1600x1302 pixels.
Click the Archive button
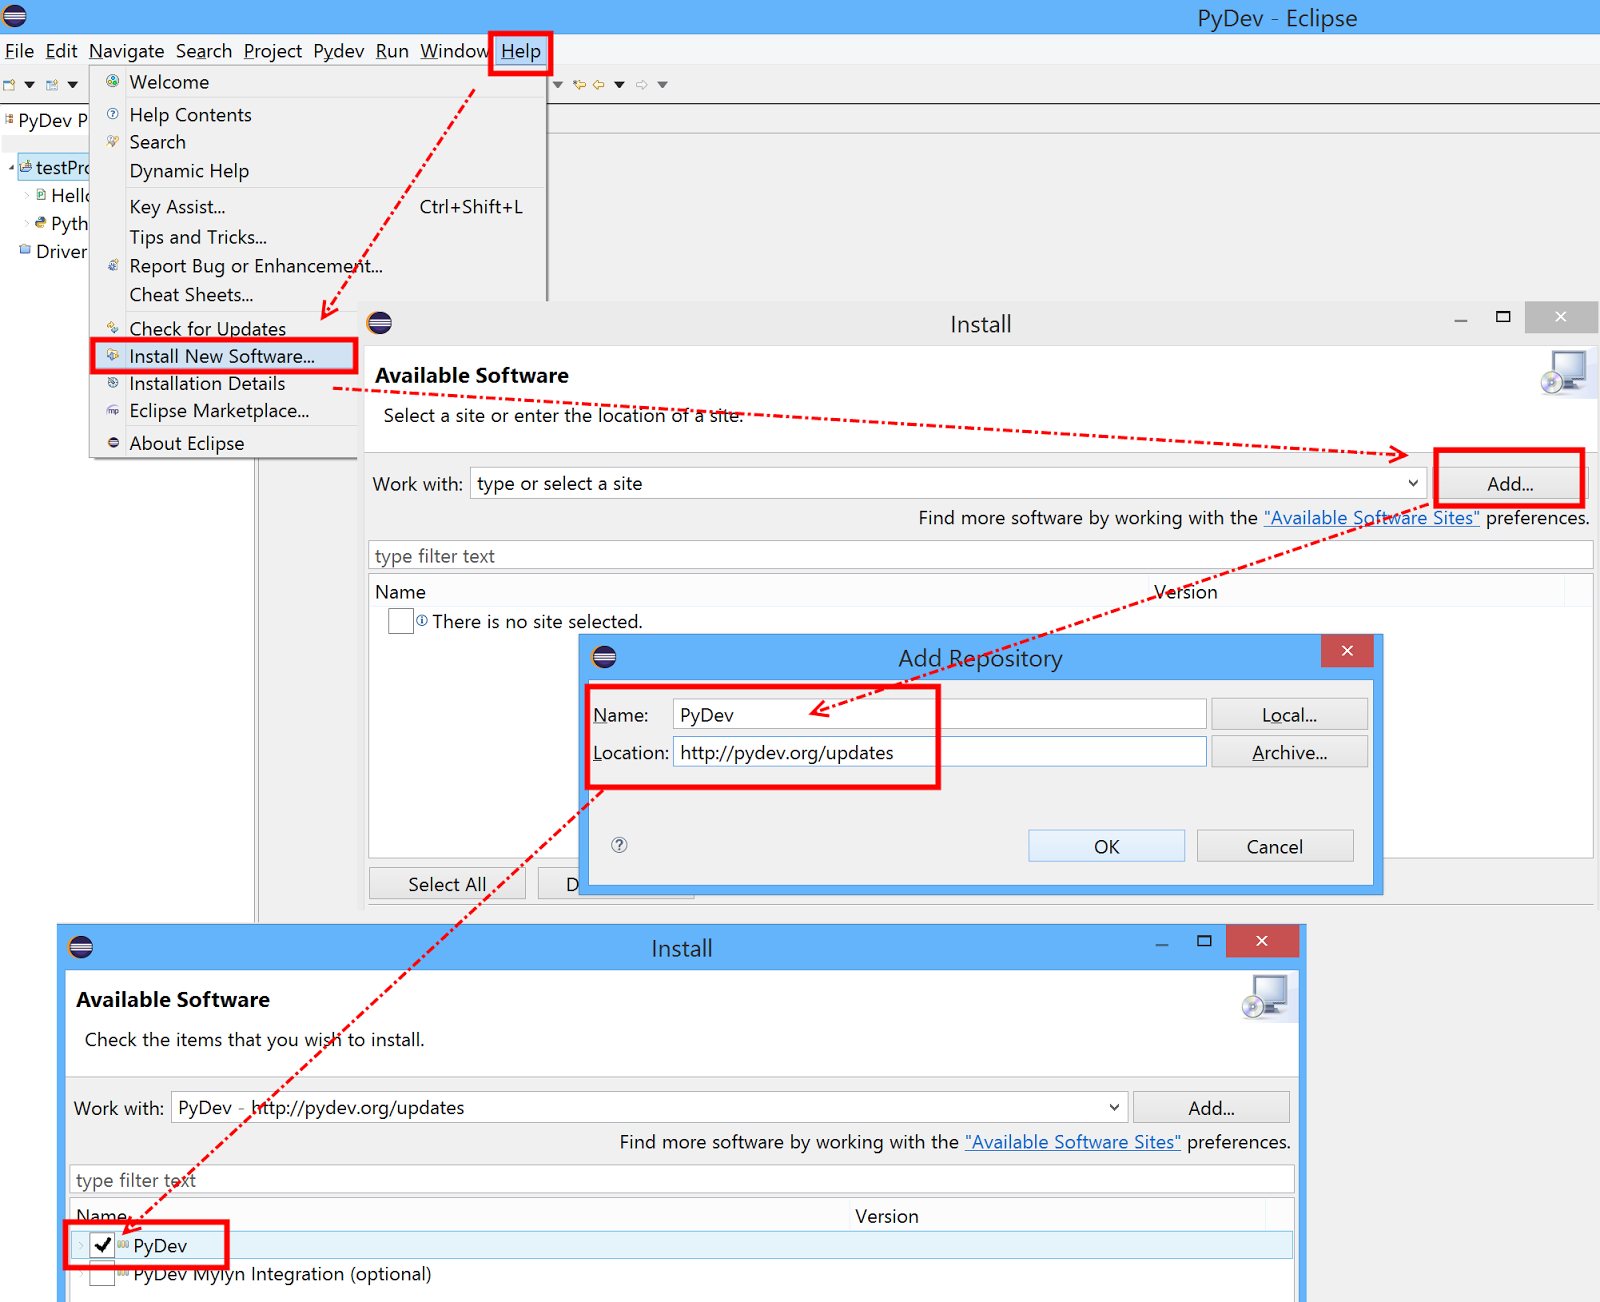(1289, 752)
